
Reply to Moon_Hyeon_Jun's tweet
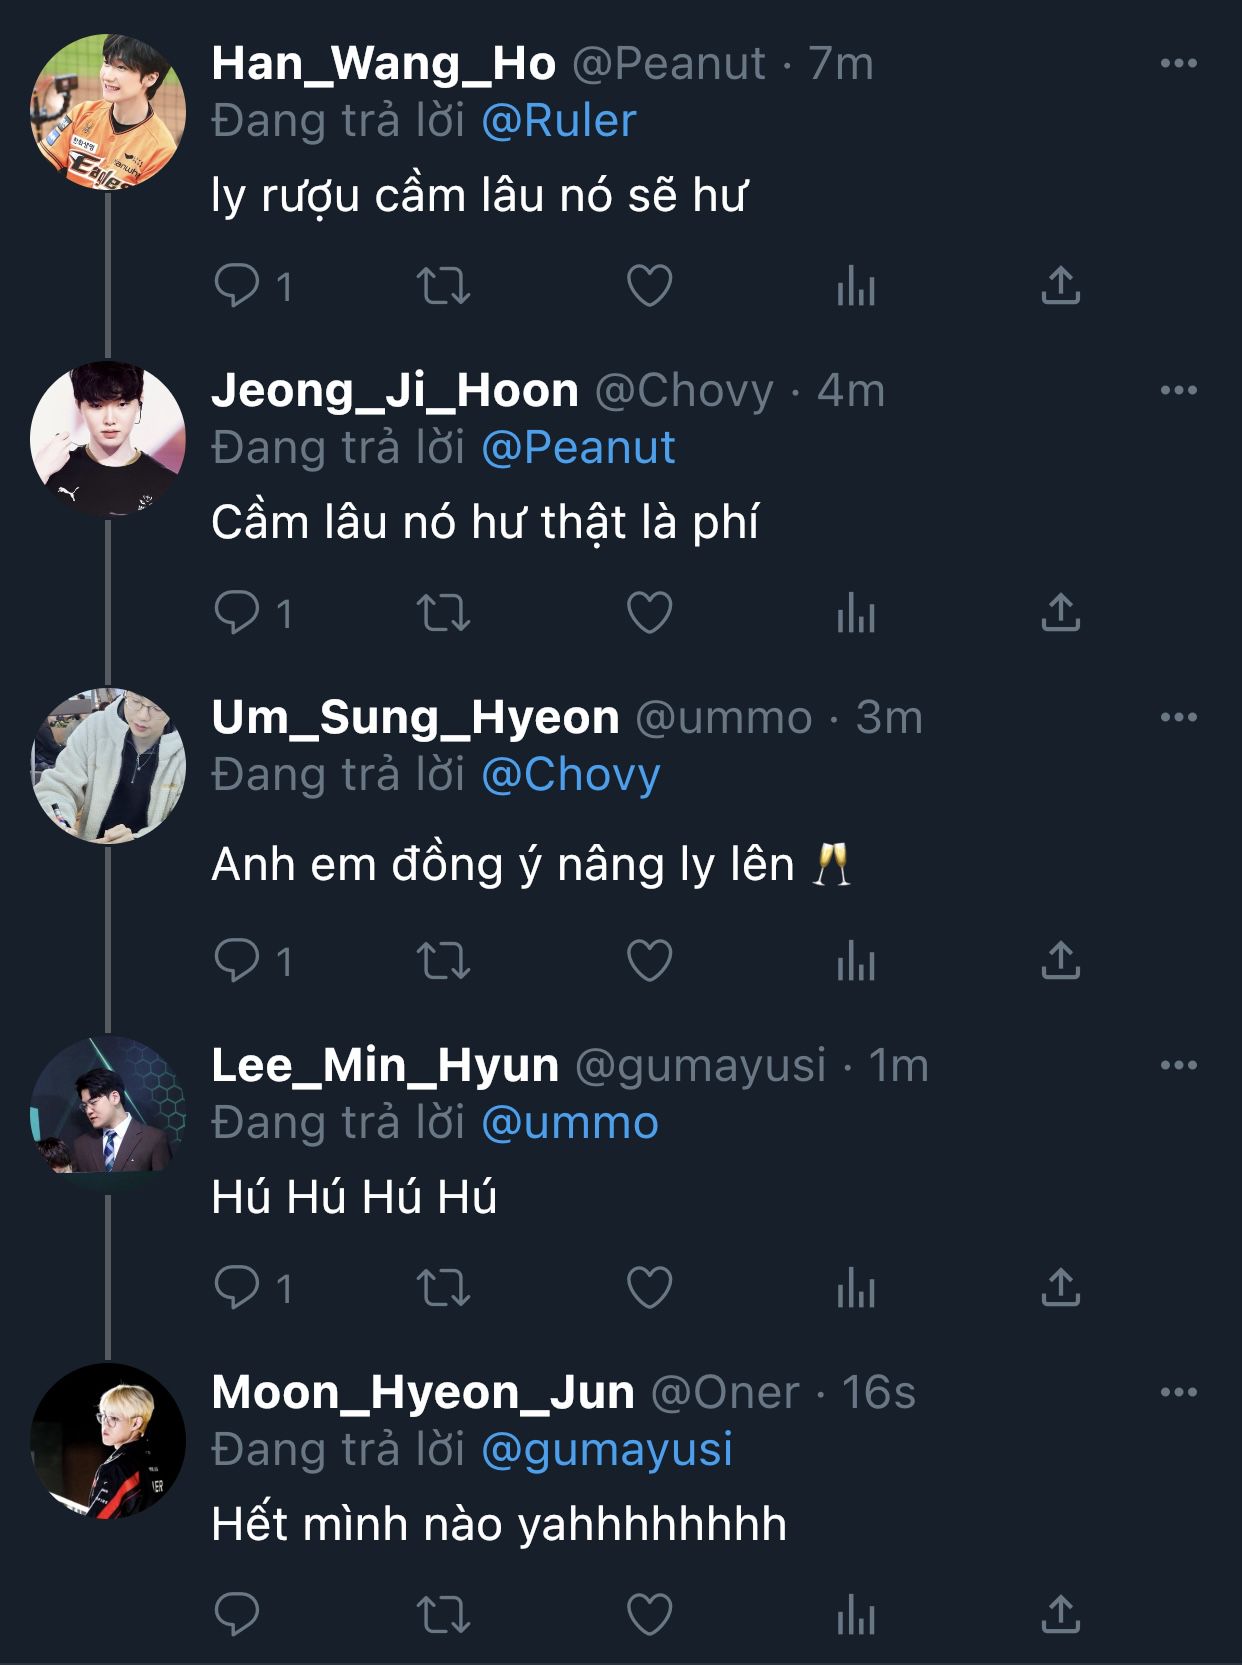click(x=237, y=1613)
